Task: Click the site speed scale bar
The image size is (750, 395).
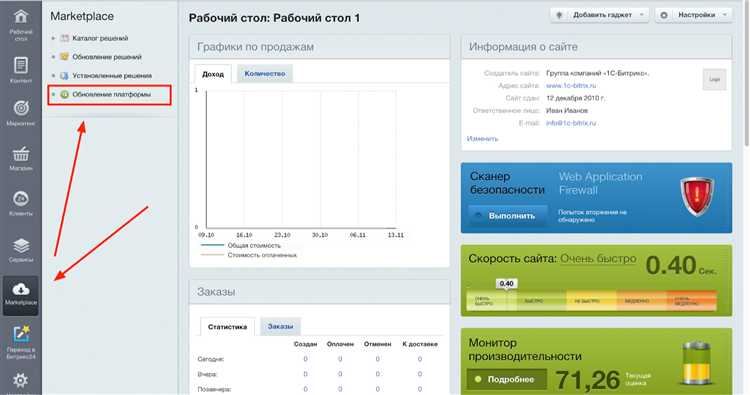Action: coord(591,300)
